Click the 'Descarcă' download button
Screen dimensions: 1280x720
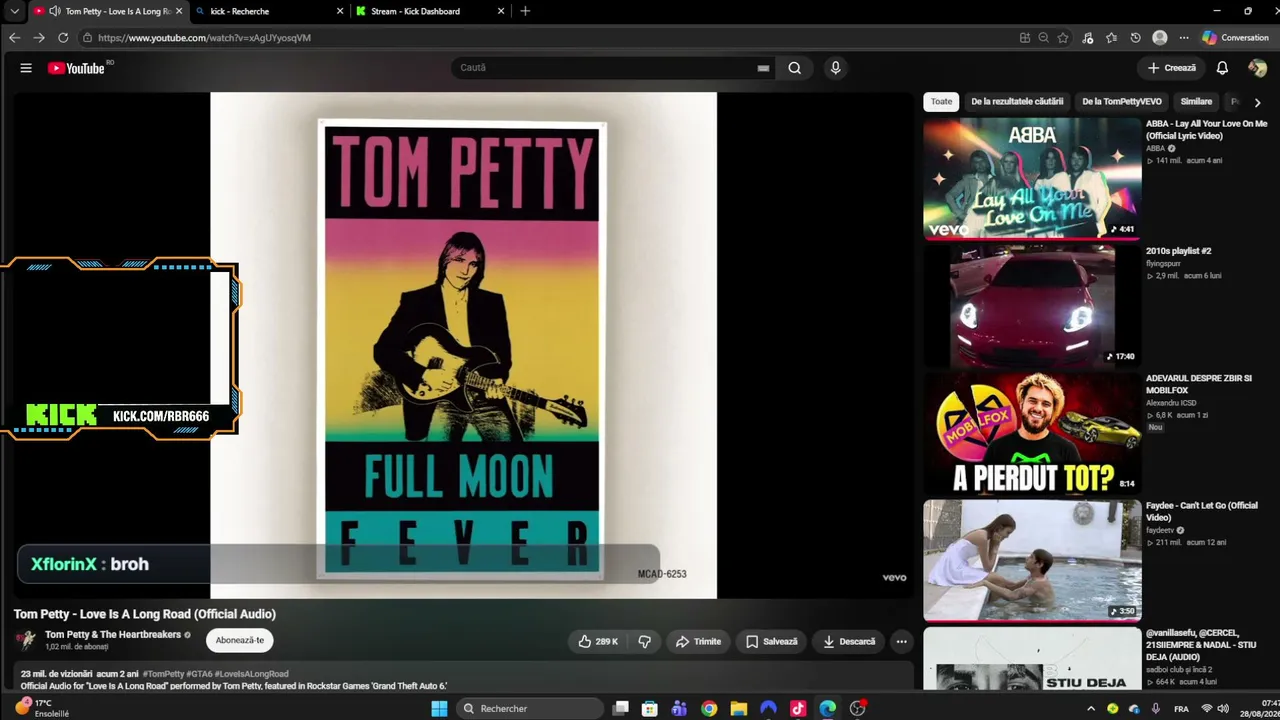(x=849, y=641)
